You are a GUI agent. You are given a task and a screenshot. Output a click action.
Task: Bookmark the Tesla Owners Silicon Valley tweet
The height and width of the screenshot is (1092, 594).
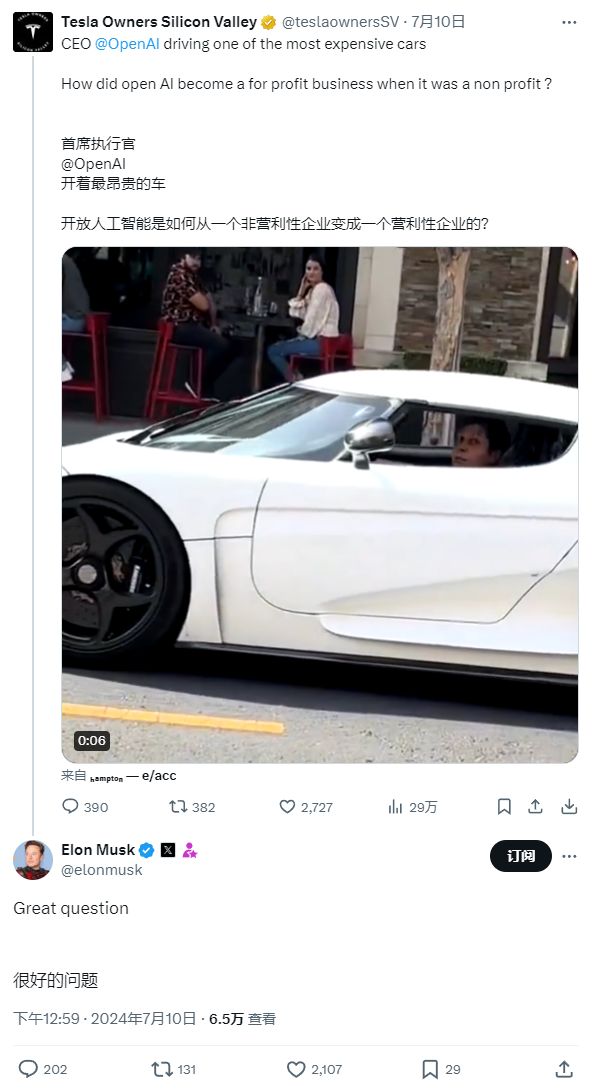(x=504, y=806)
